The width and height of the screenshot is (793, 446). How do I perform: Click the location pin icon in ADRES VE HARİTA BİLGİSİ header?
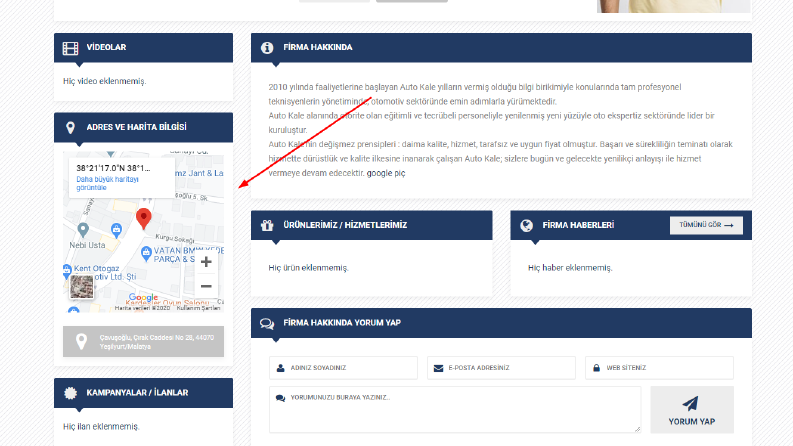[x=70, y=128]
